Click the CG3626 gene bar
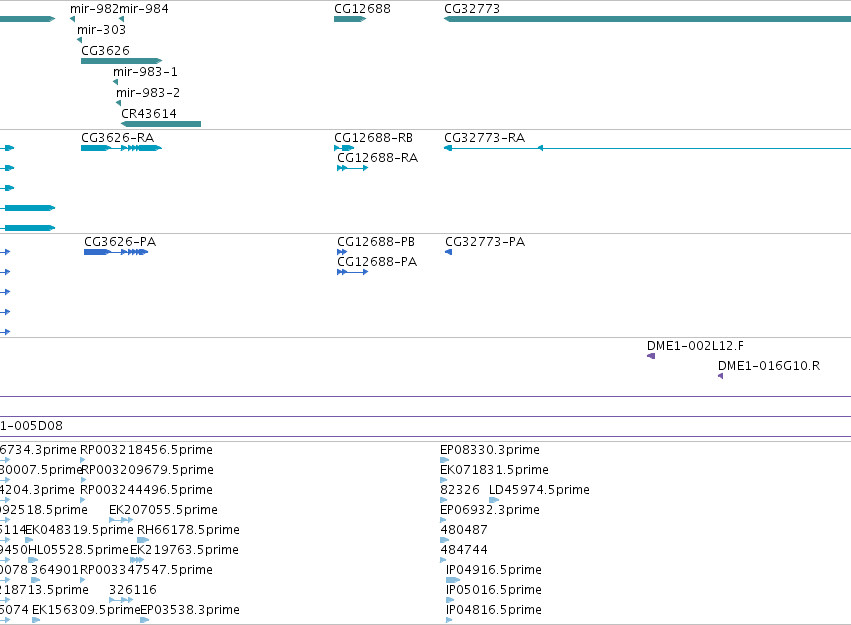The image size is (851, 625). [122, 61]
